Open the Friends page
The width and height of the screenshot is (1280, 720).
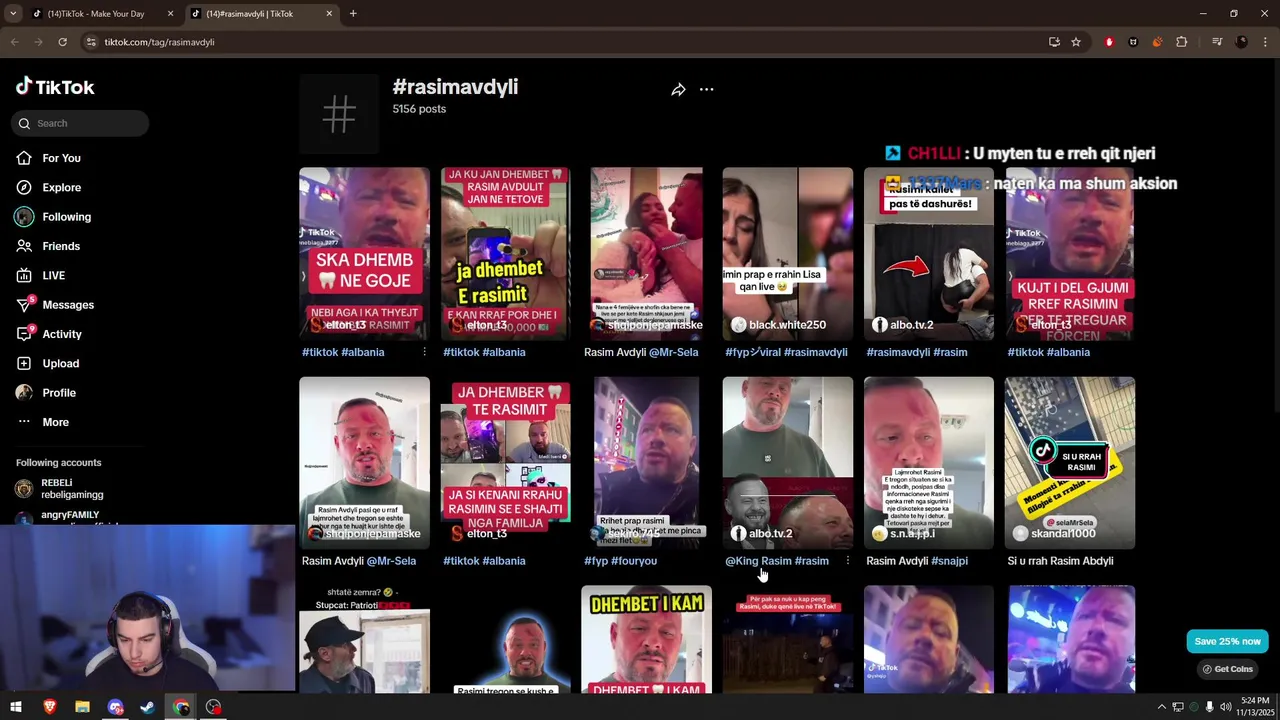(60, 246)
